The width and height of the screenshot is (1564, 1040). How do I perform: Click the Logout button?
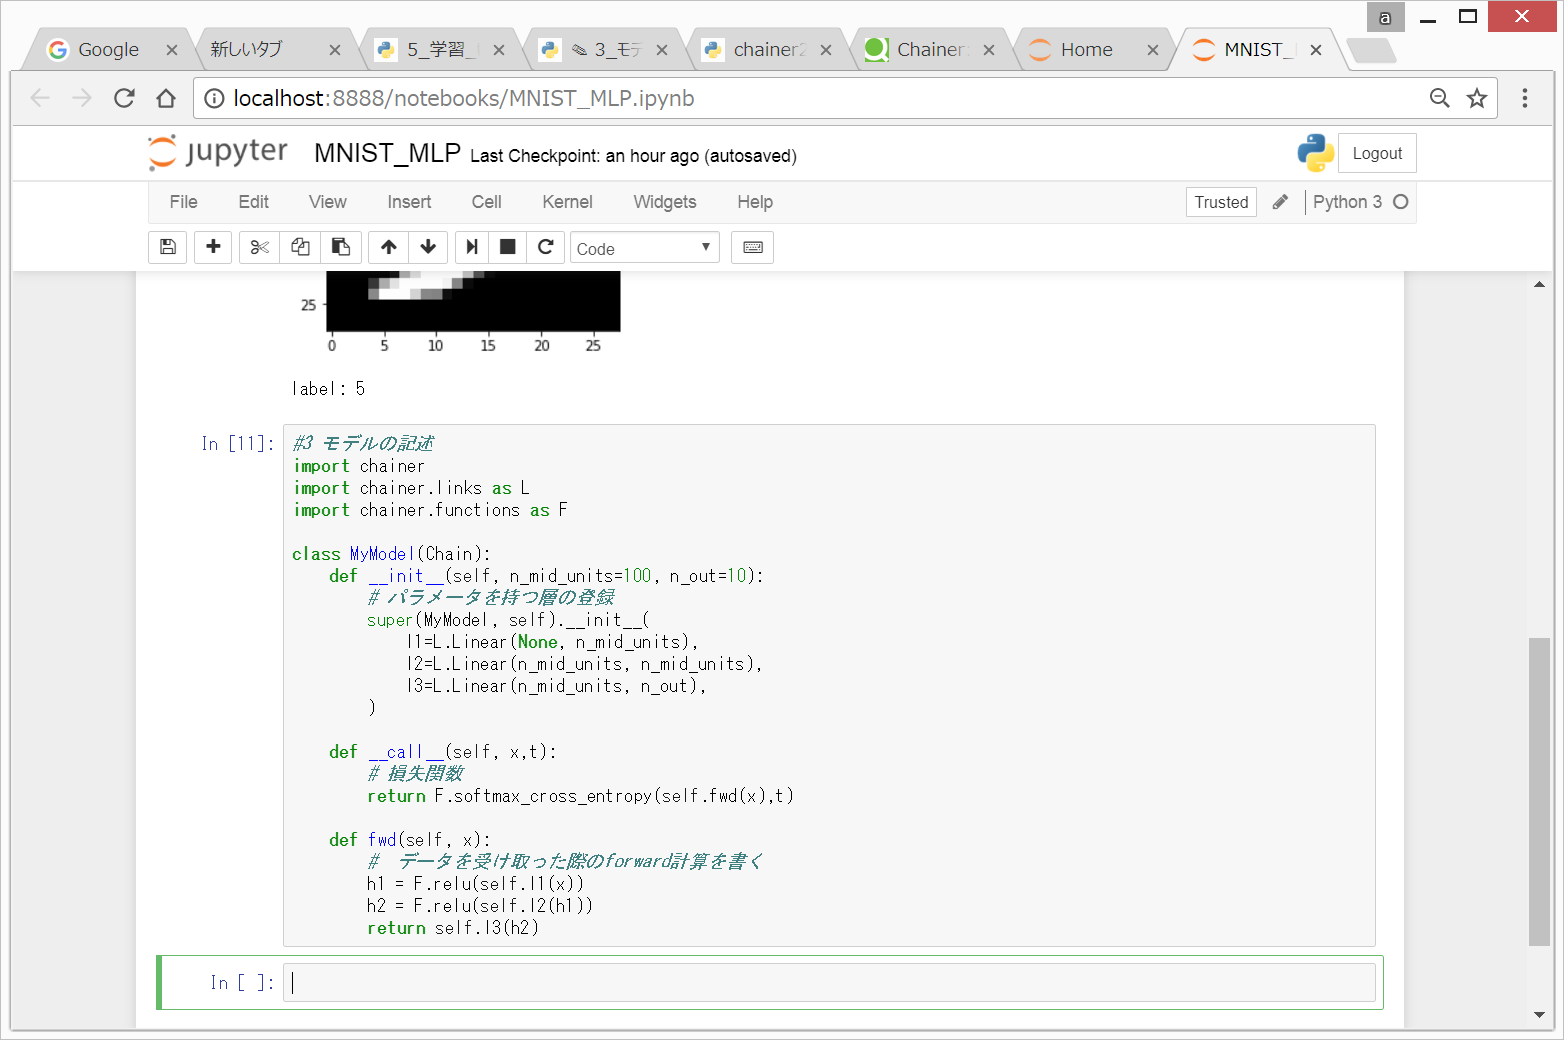tap(1377, 154)
